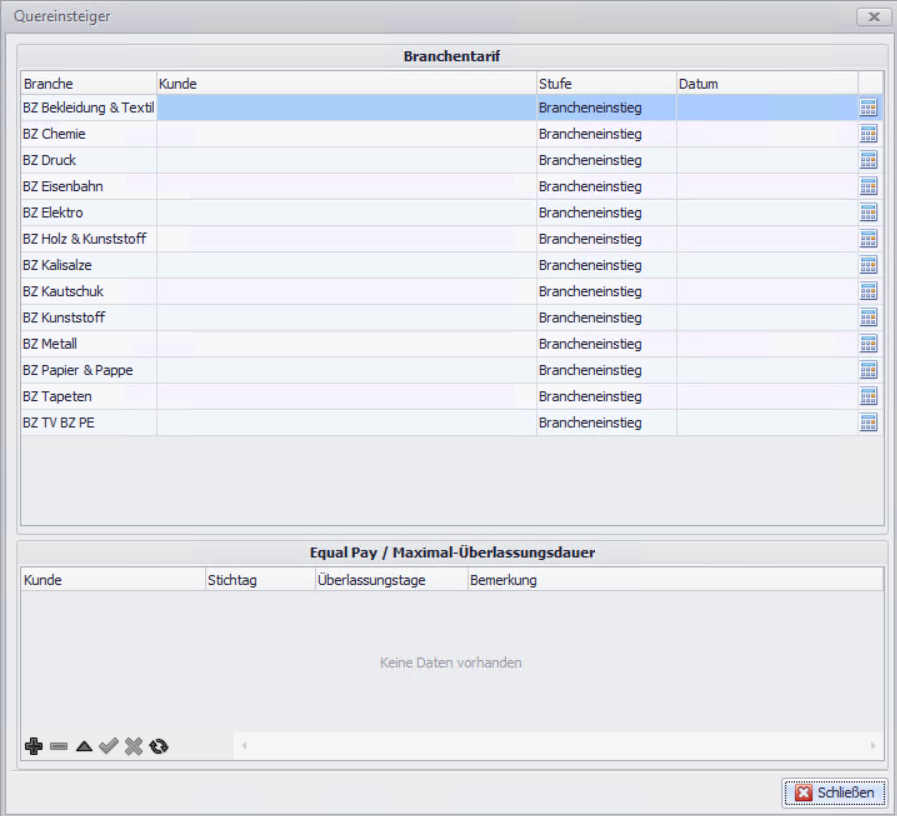Open calendar icon in BZ Chemie row

click(868, 134)
